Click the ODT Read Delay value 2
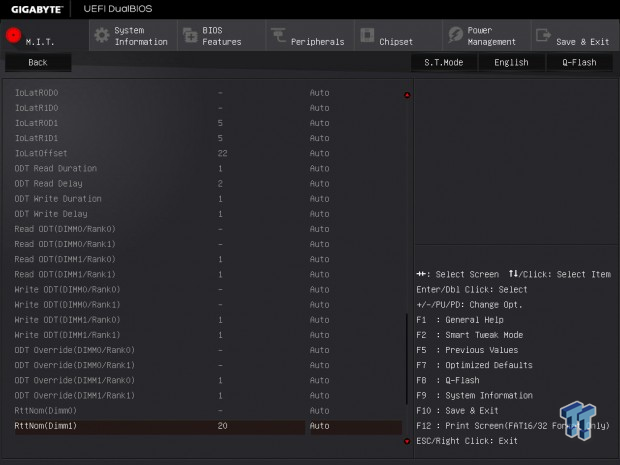The height and width of the screenshot is (465, 620). [220, 183]
